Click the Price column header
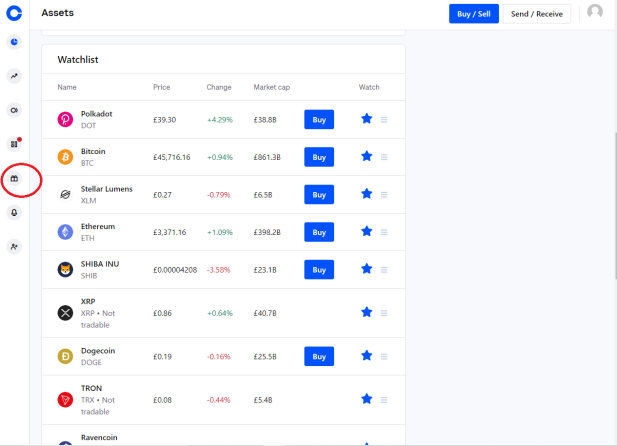The image size is (617, 446). pos(162,87)
